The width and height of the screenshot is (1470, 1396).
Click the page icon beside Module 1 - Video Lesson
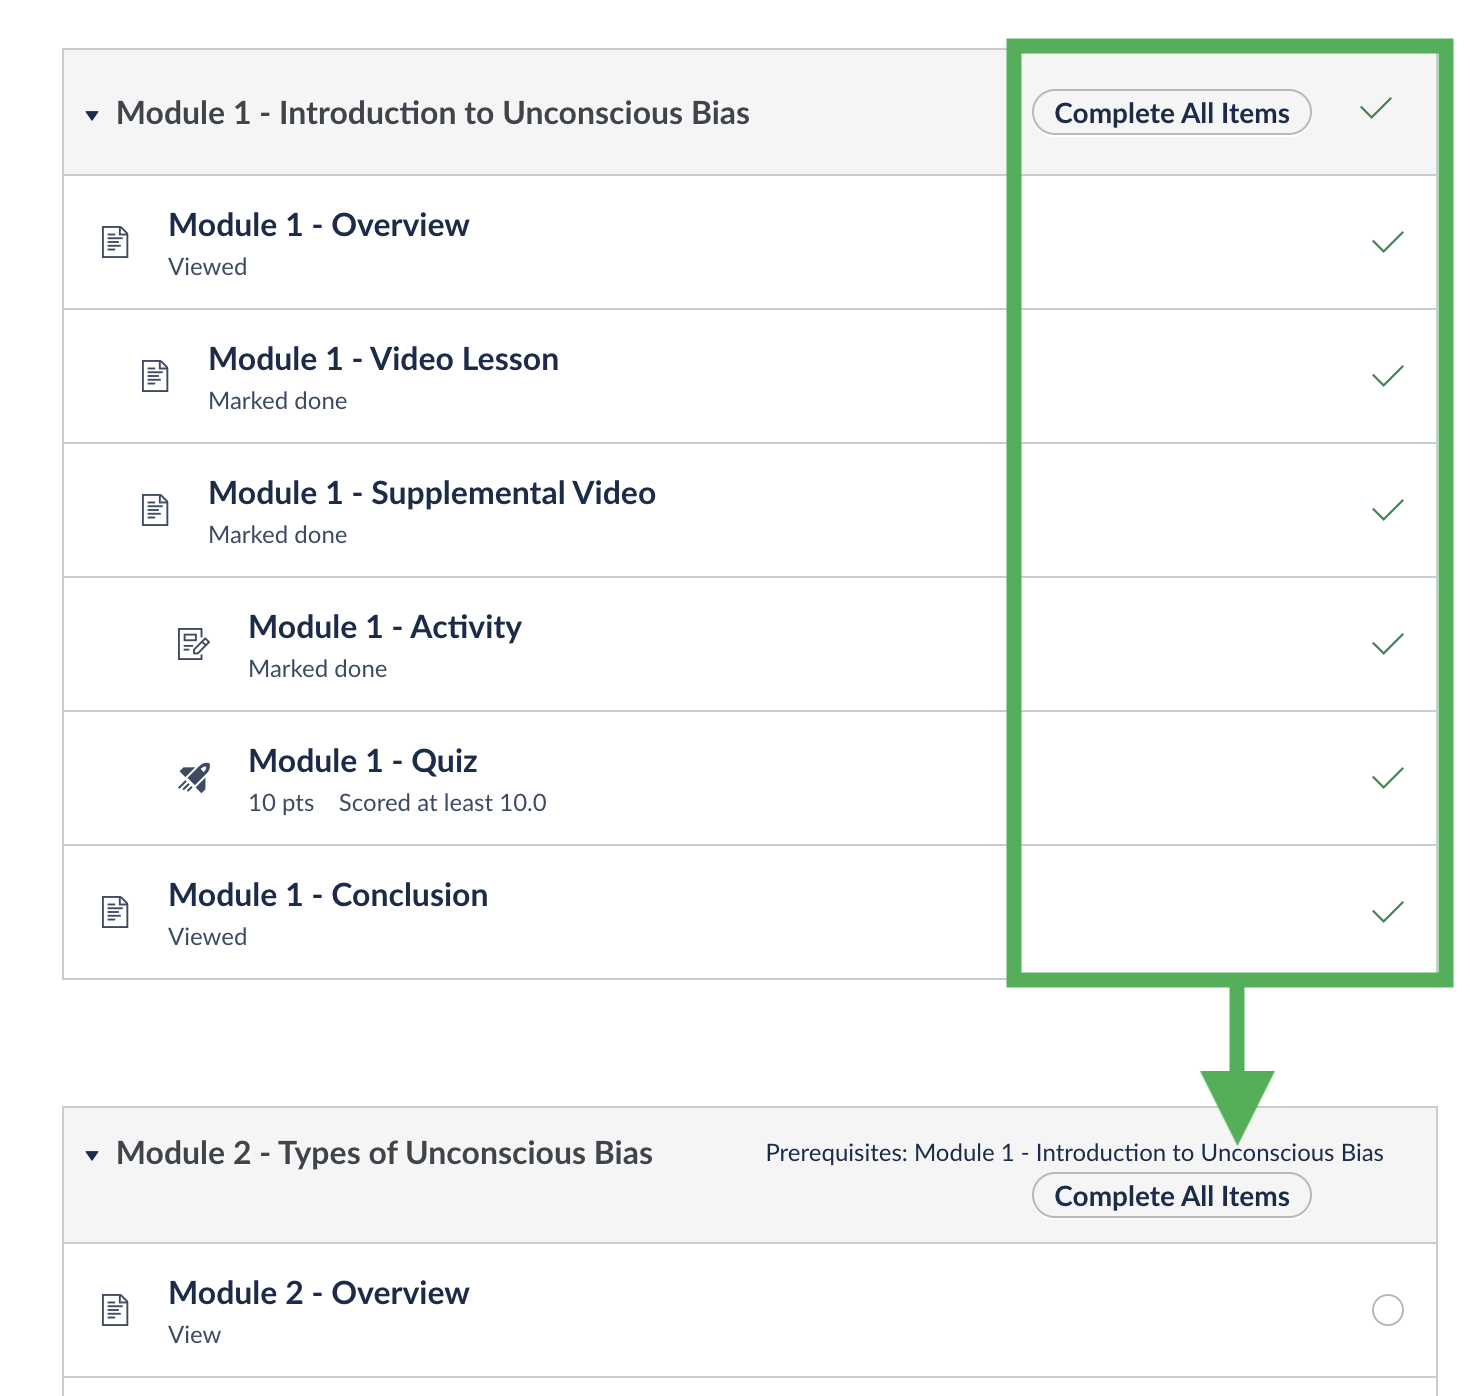pos(155,376)
